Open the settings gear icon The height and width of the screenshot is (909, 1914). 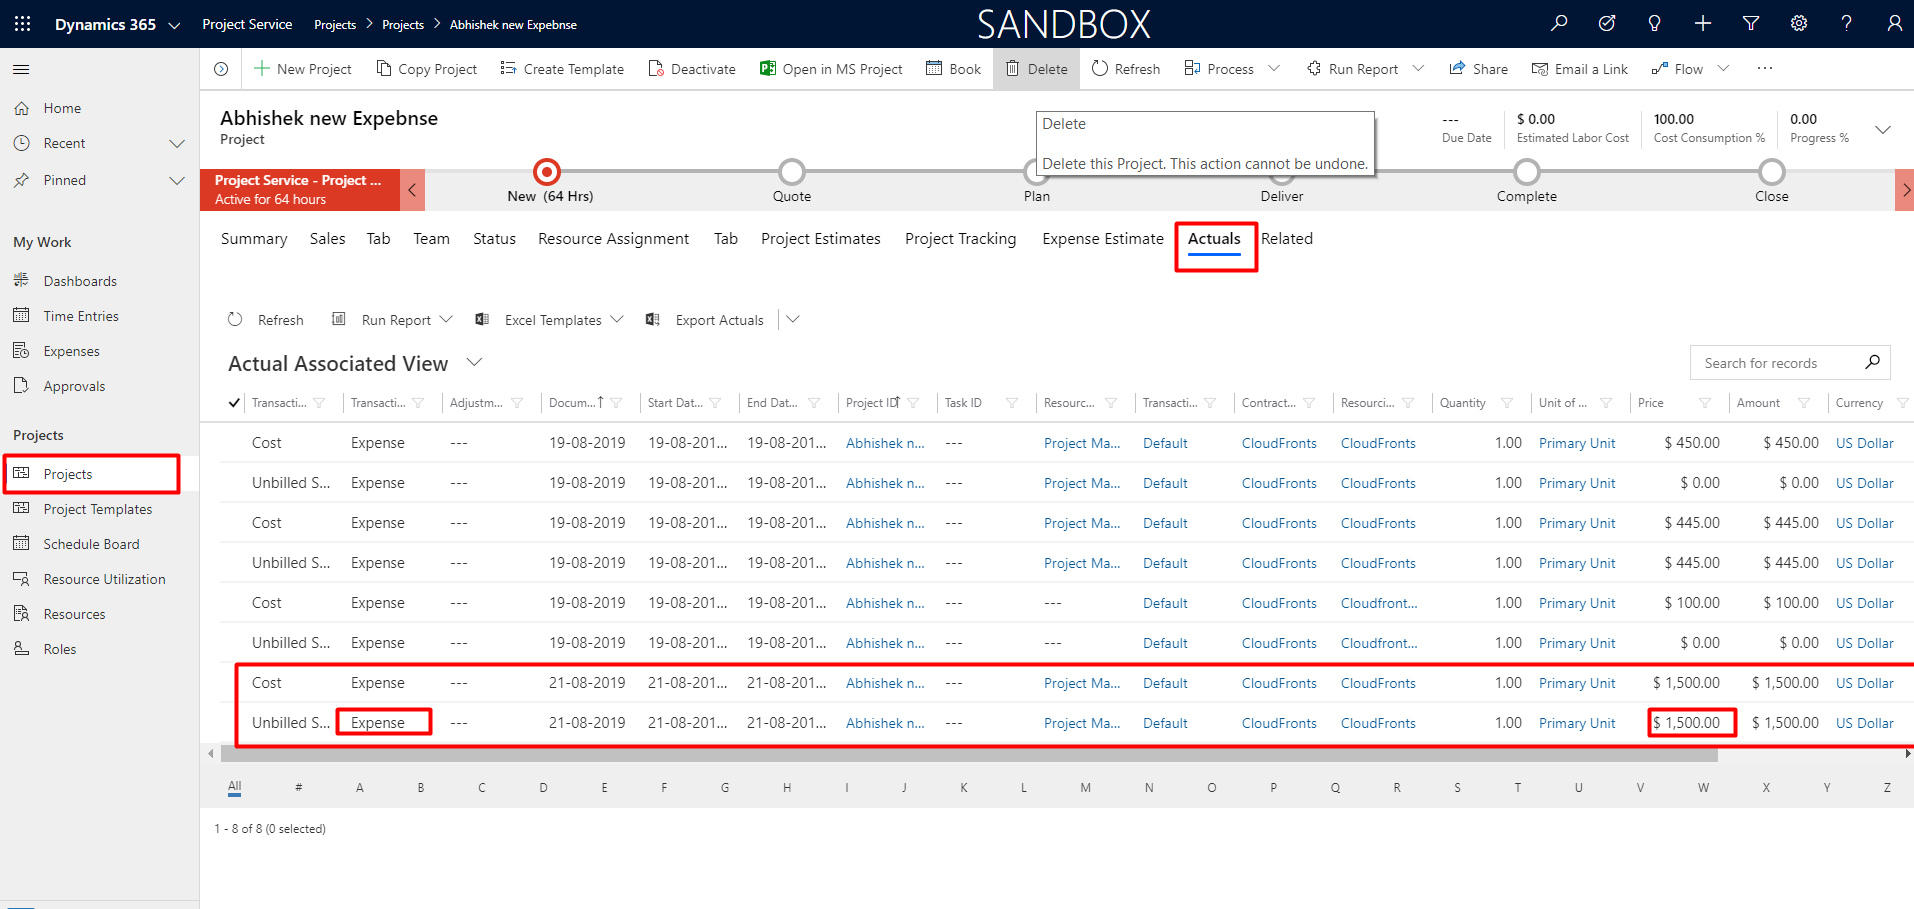coord(1798,24)
